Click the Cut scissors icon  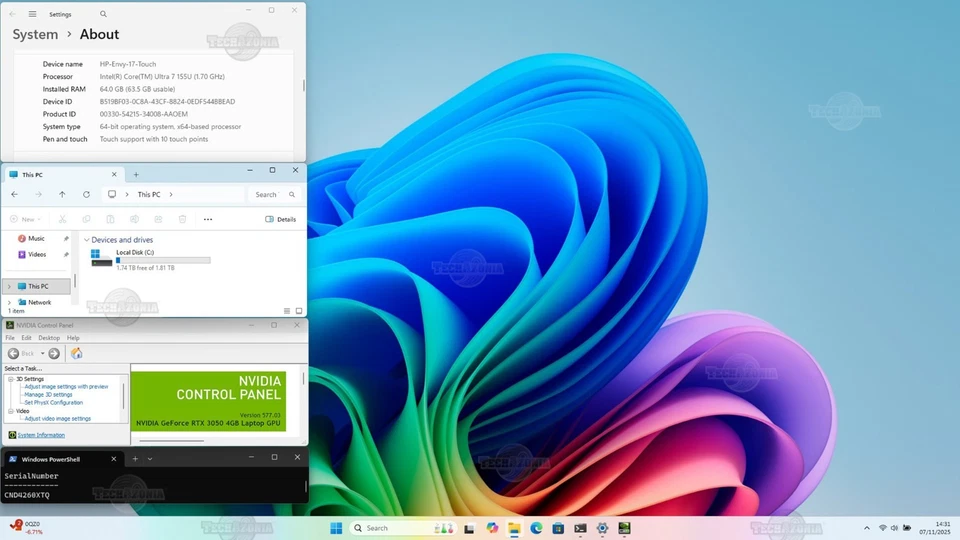click(62, 219)
